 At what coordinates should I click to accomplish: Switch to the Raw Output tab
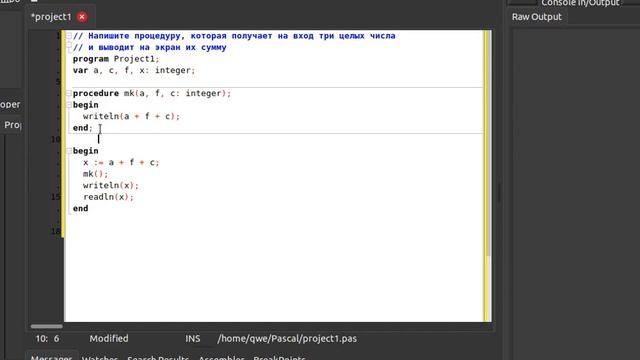(537, 17)
